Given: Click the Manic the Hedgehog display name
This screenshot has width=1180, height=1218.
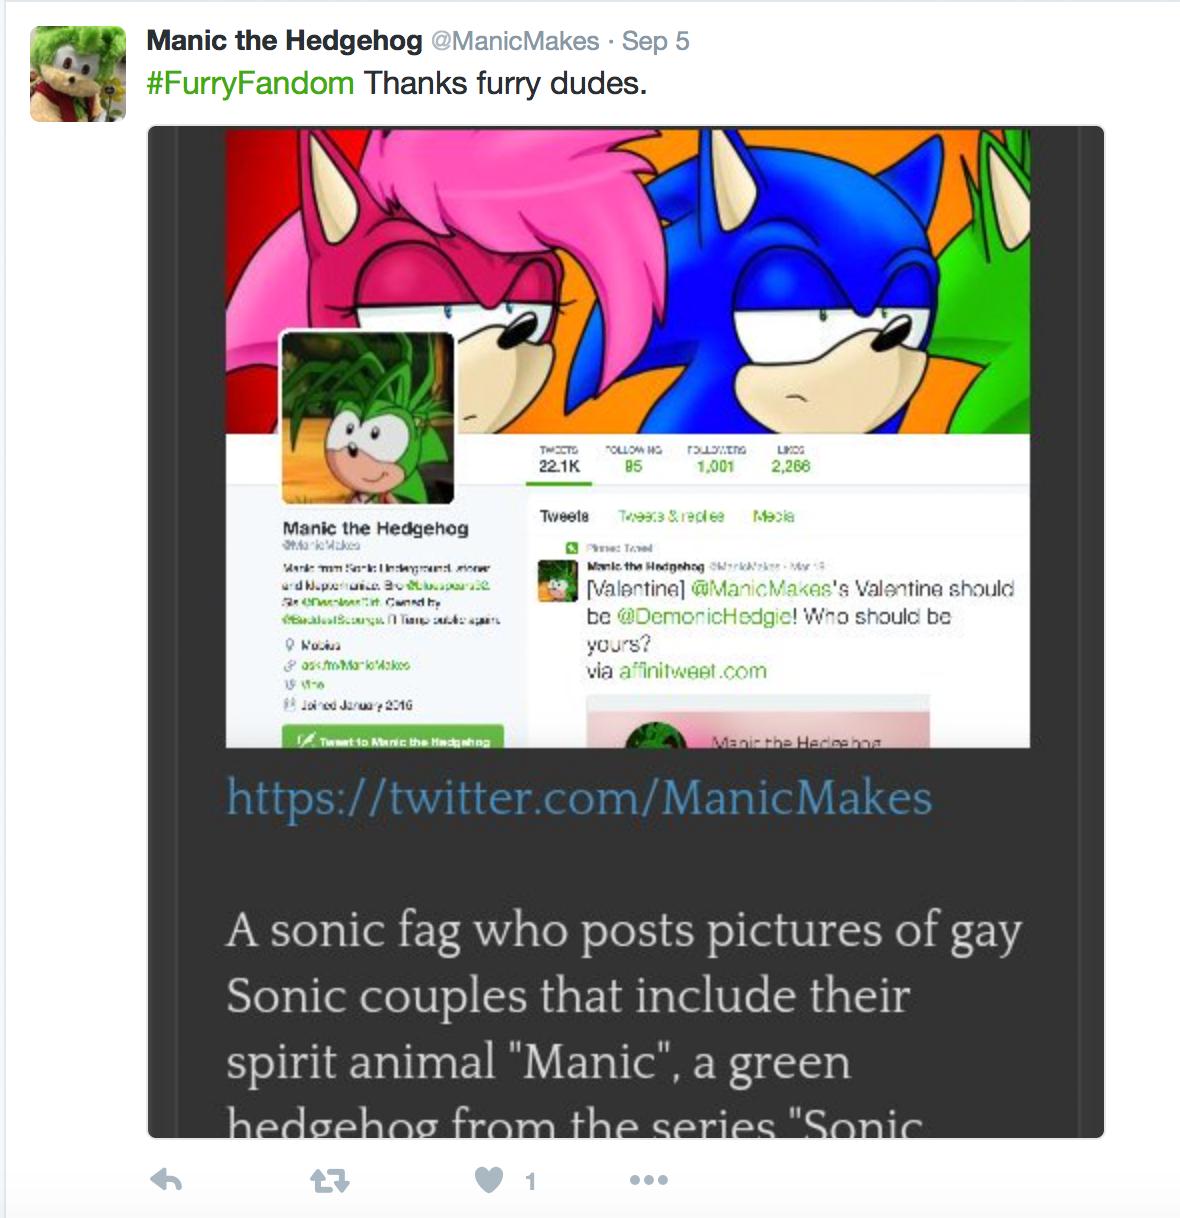Looking at the screenshot, I should [x=284, y=41].
